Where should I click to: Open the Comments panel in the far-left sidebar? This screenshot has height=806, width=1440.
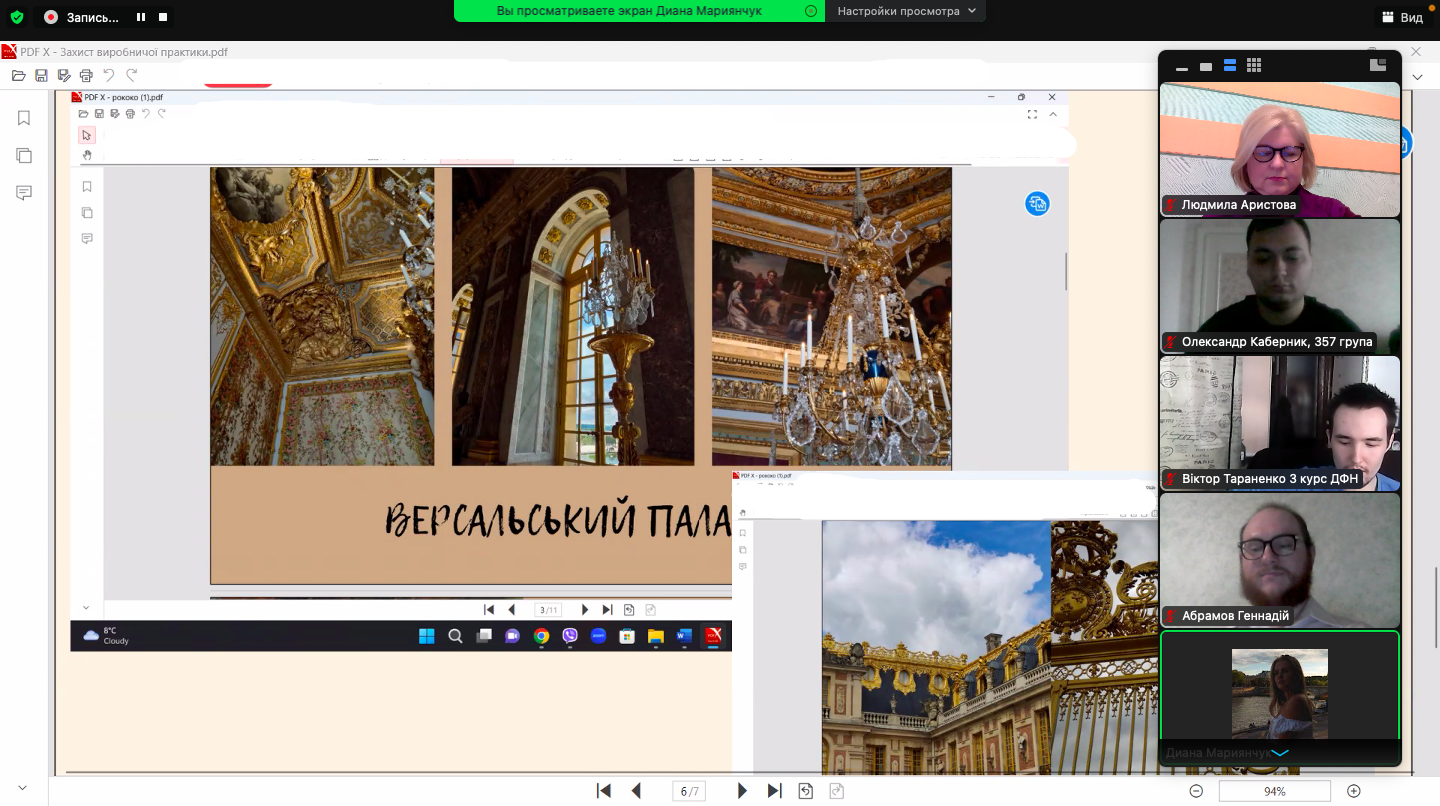tap(24, 193)
